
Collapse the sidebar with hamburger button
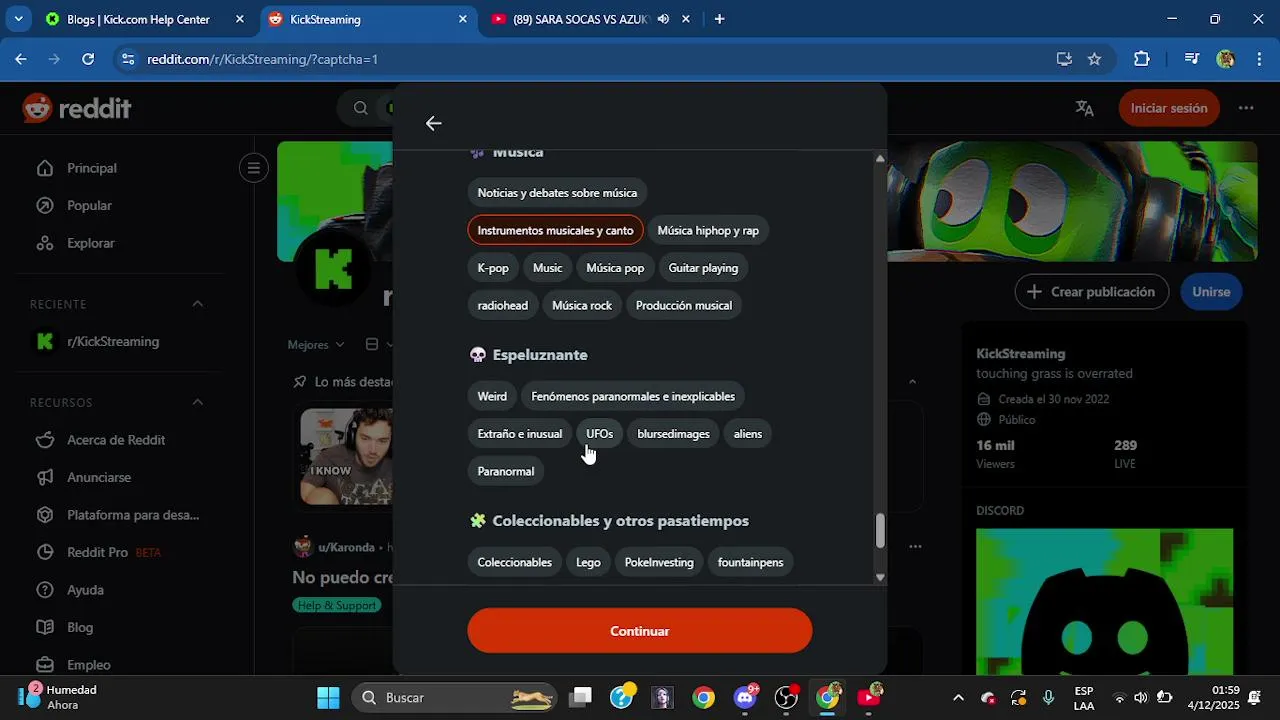254,168
